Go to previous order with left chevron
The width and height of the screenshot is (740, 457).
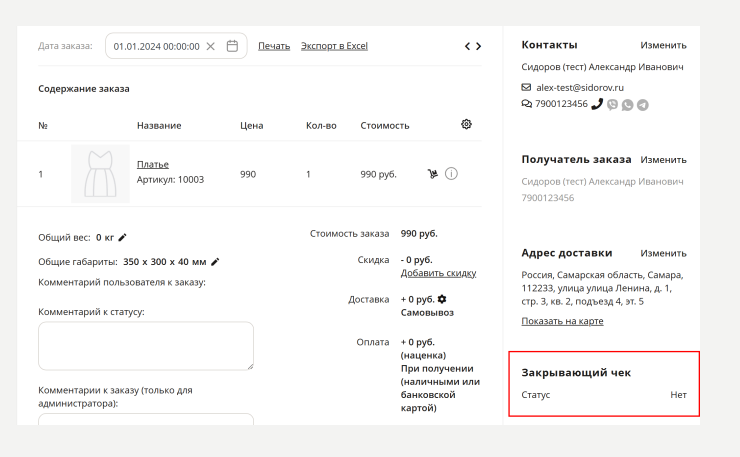click(x=467, y=46)
